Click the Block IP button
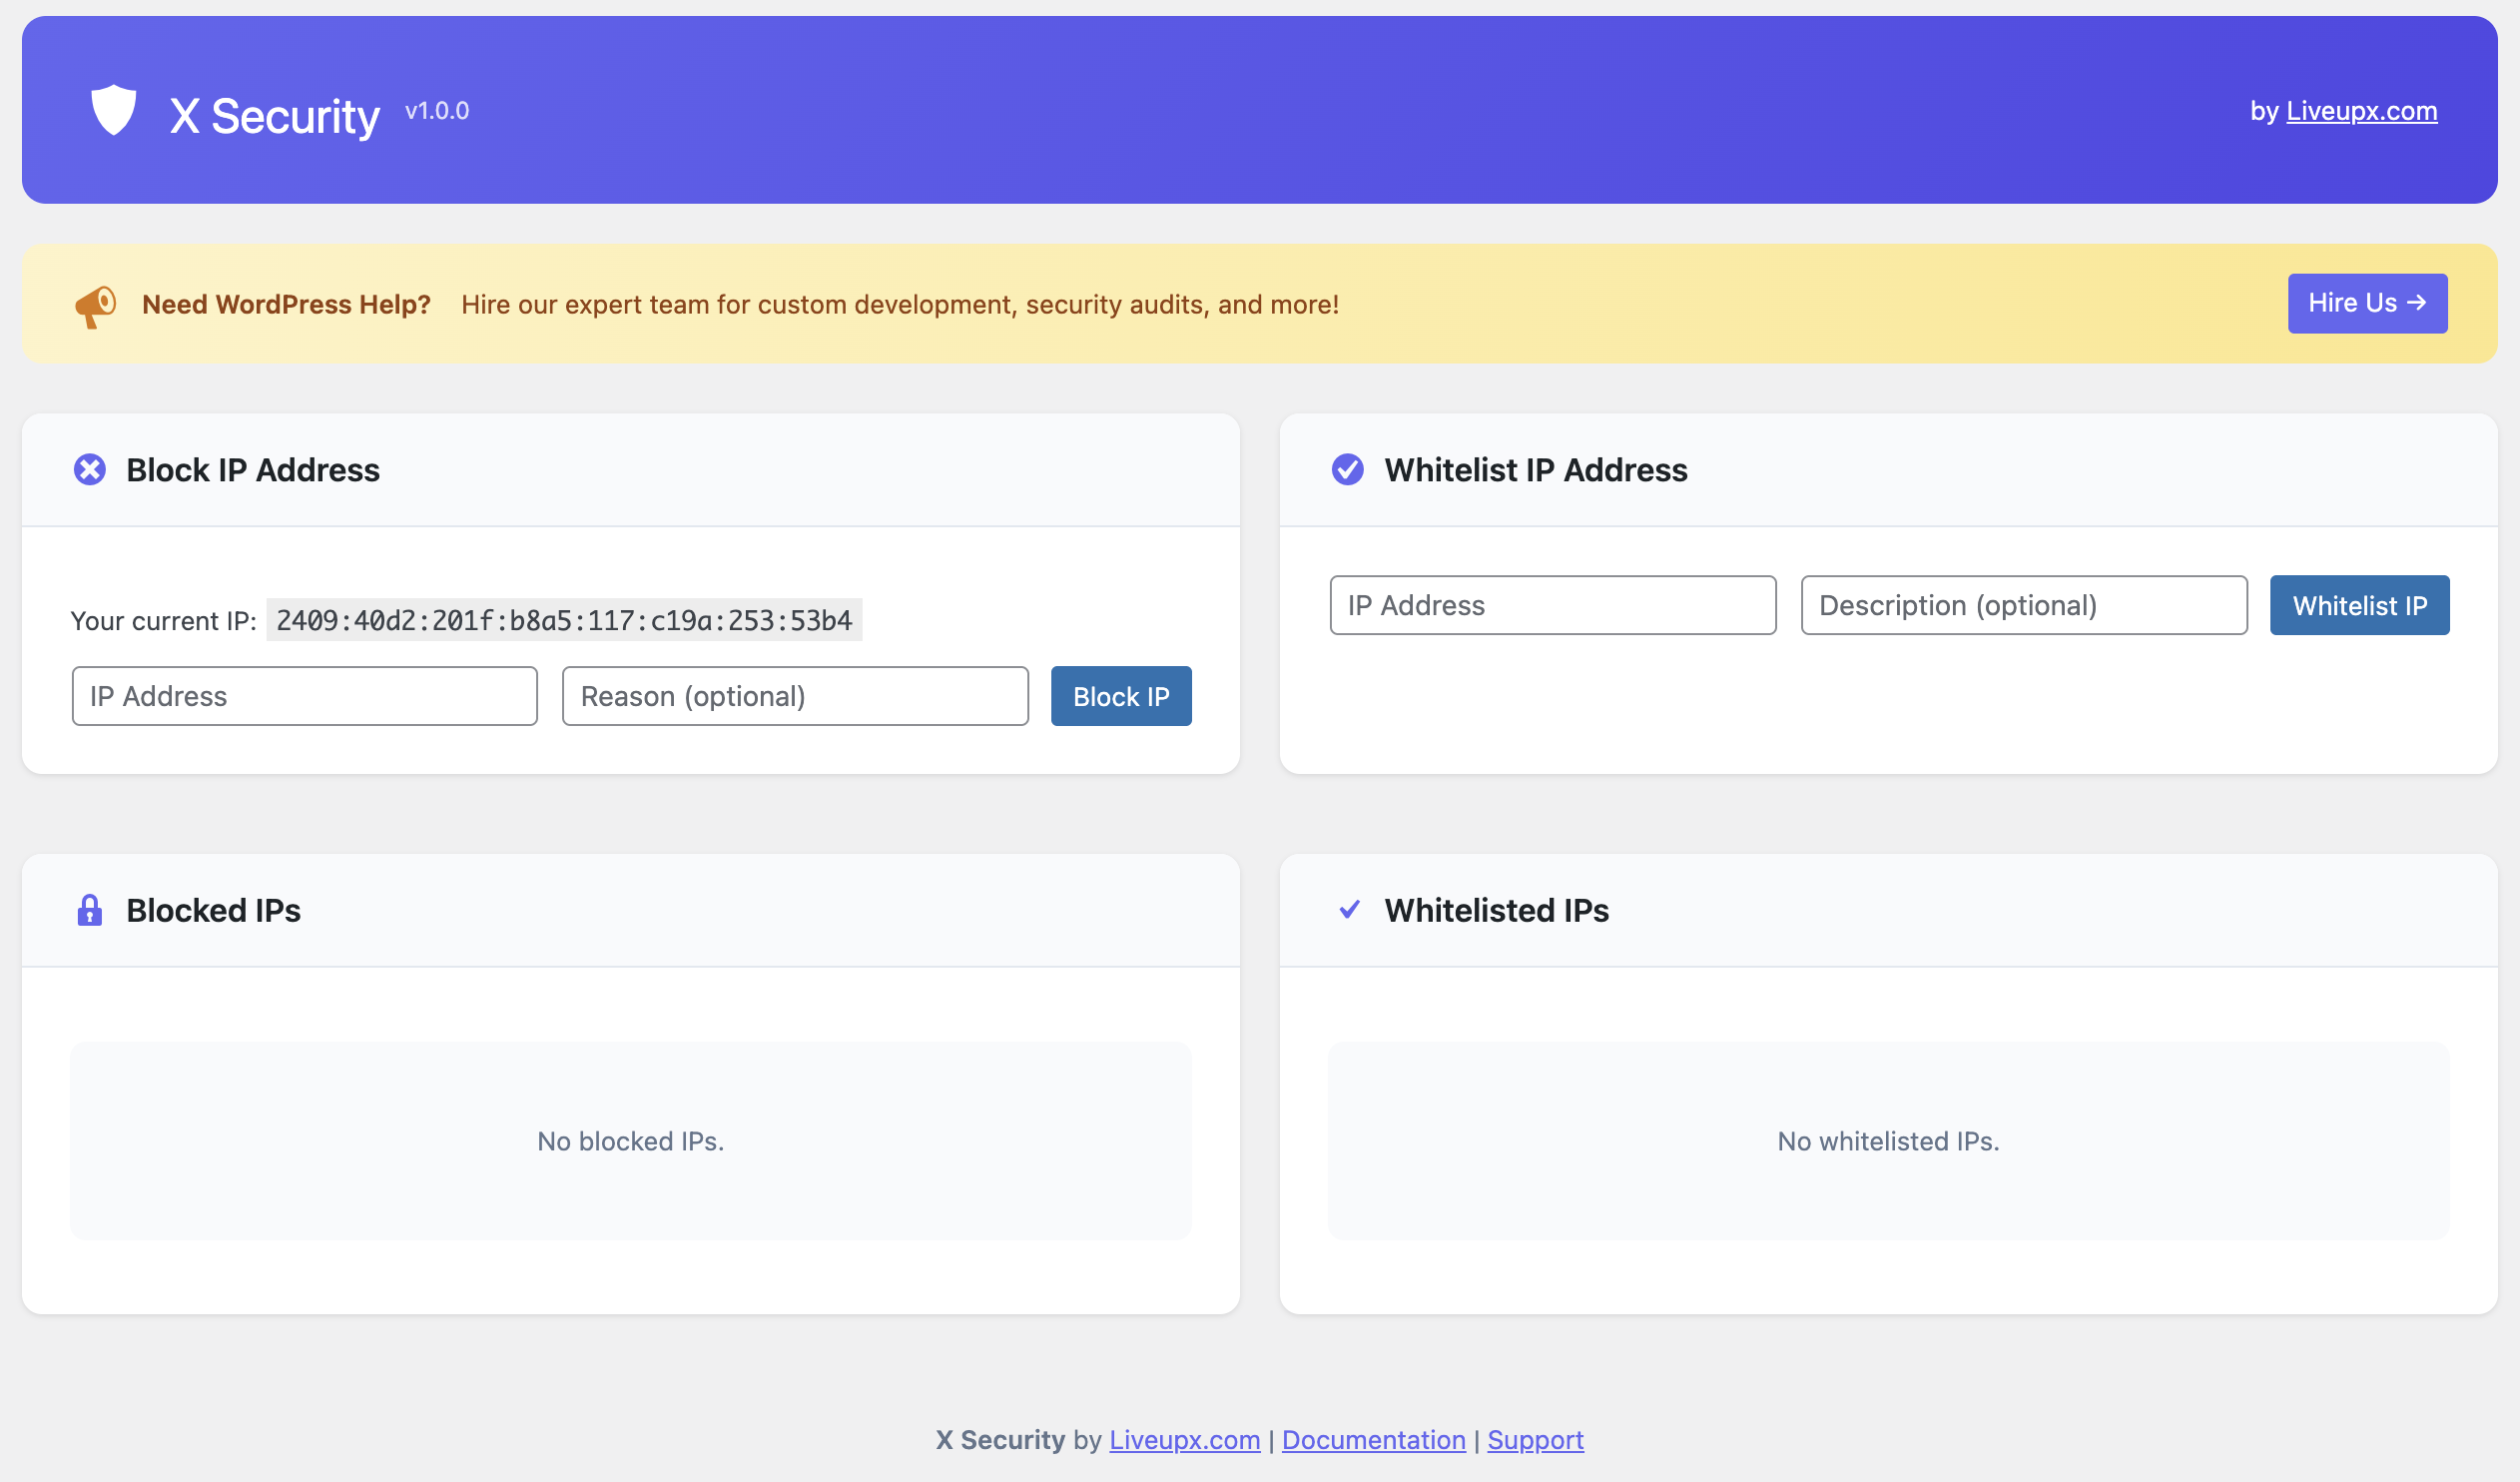Viewport: 2520px width, 1482px height. point(1121,696)
